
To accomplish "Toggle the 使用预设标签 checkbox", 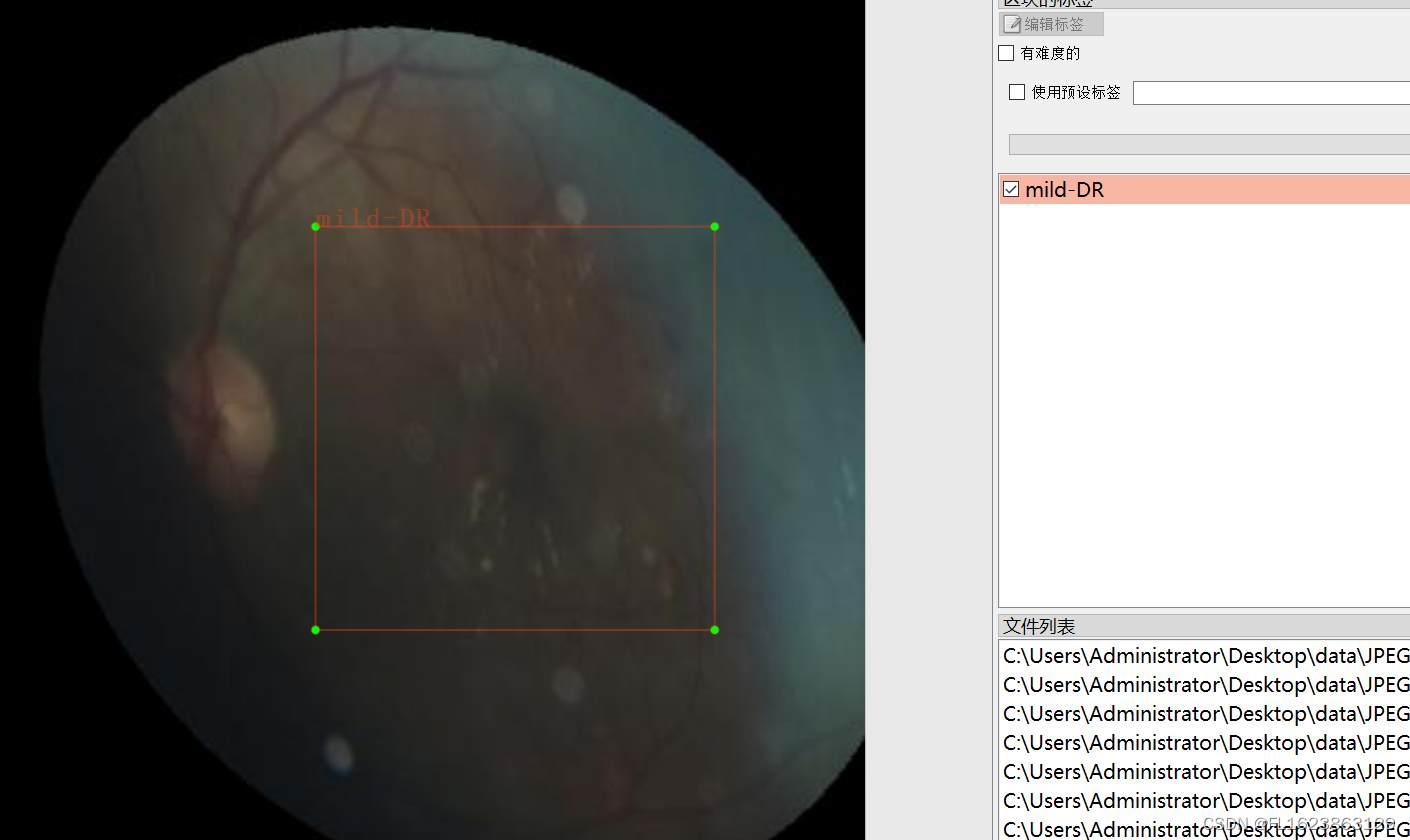I will pyautogui.click(x=1017, y=92).
